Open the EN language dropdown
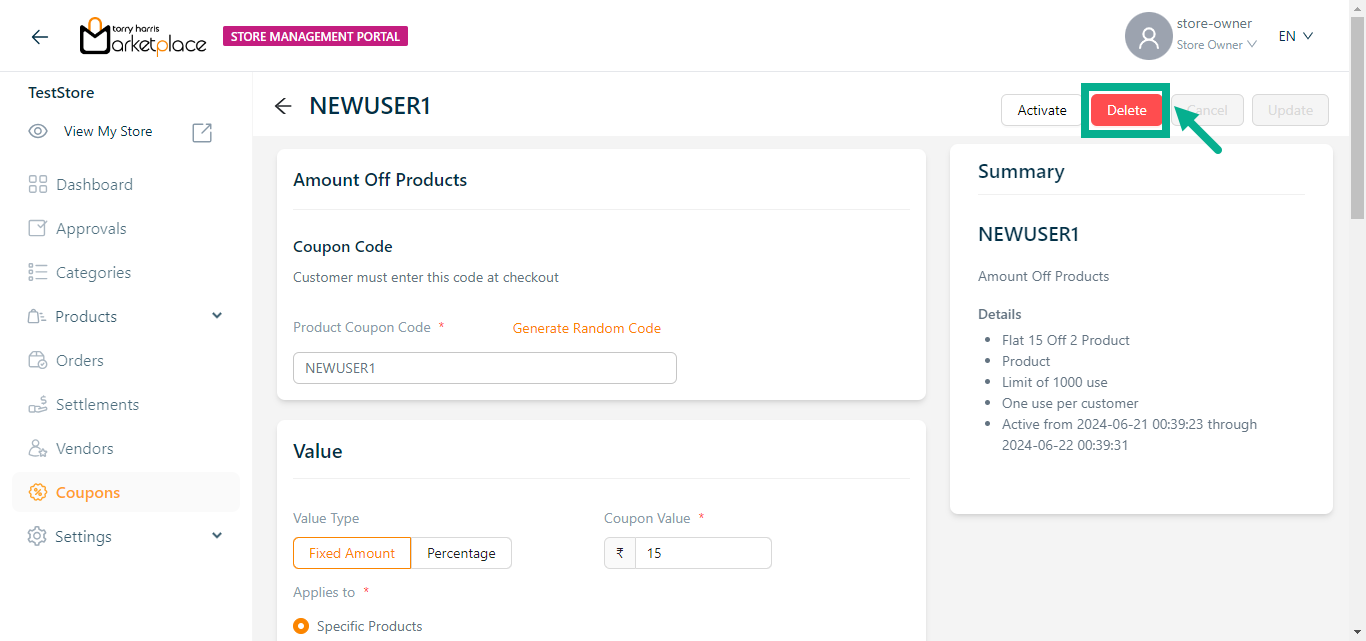 (1295, 36)
